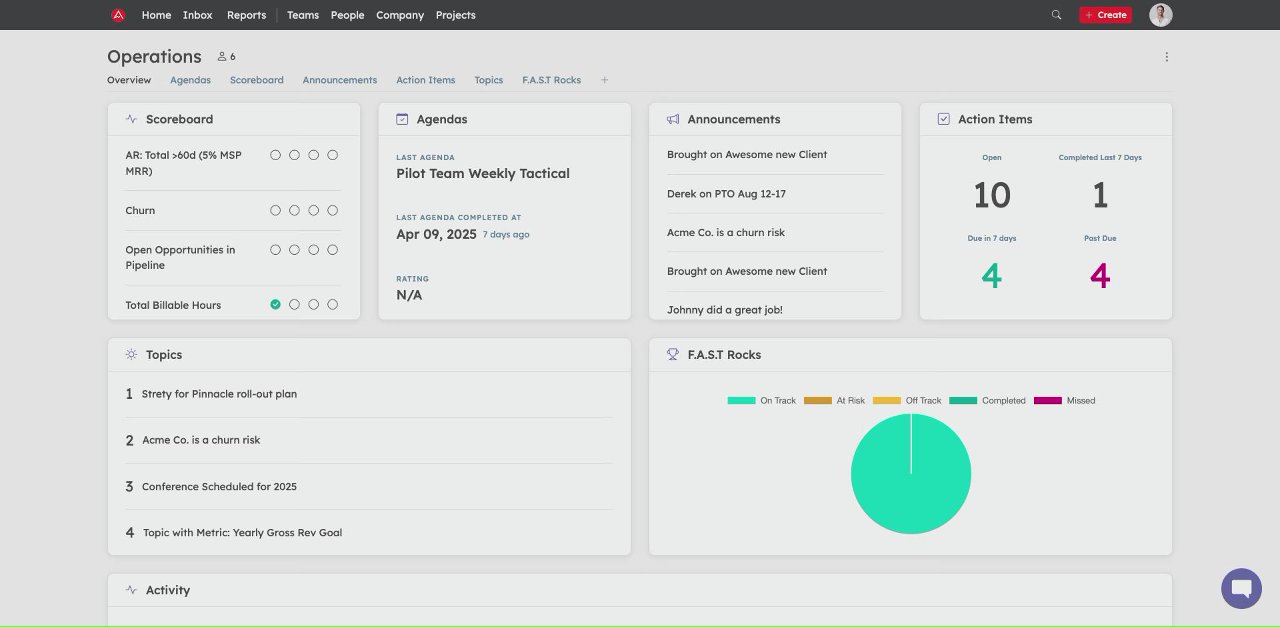Toggle green check in Total Billable Hours row
The height and width of the screenshot is (627, 1280).
tap(275, 305)
